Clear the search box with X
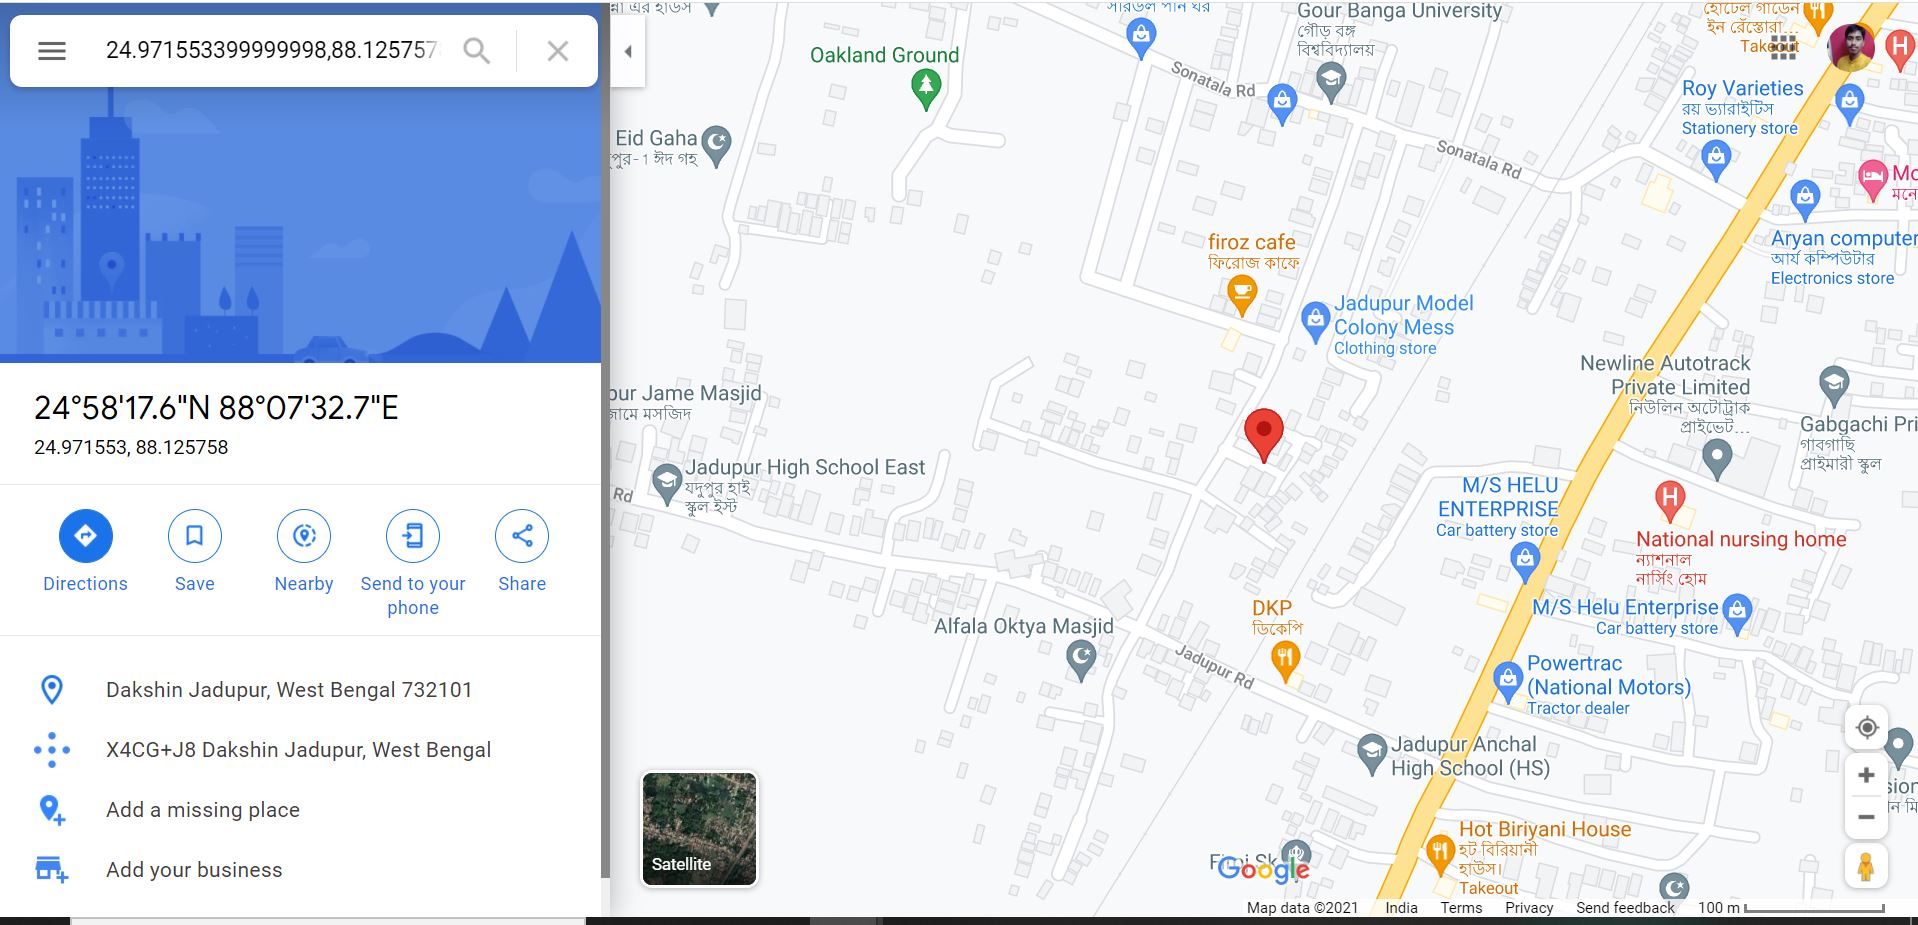This screenshot has width=1918, height=925. click(558, 51)
